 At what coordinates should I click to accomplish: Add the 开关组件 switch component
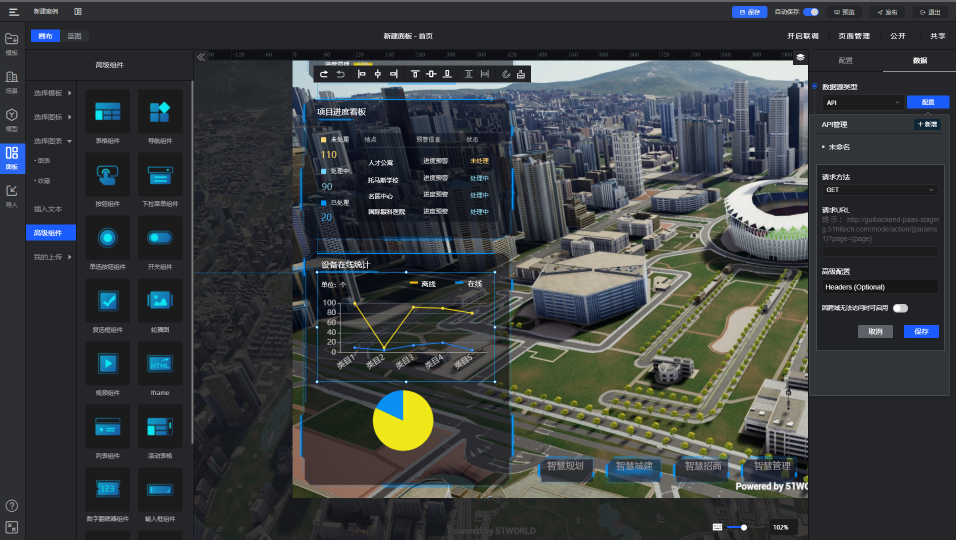pos(160,238)
